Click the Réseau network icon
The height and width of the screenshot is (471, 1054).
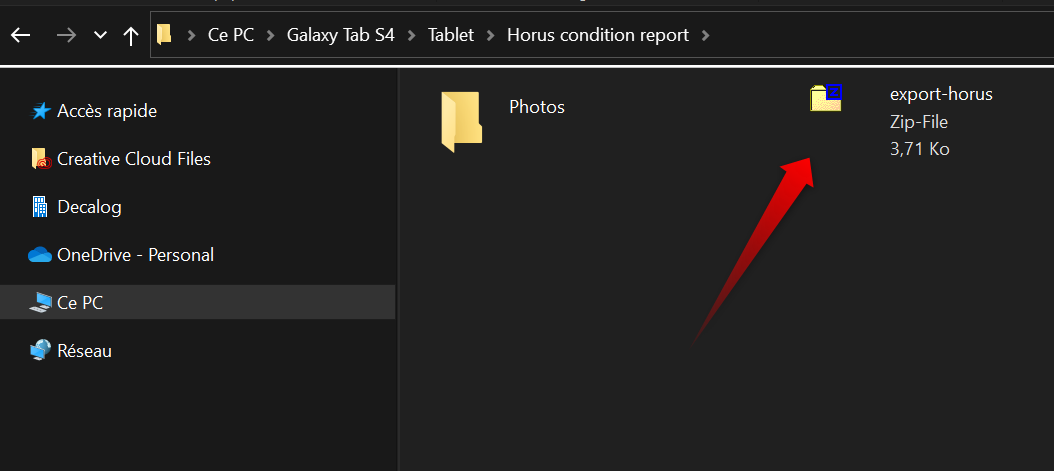(x=40, y=351)
